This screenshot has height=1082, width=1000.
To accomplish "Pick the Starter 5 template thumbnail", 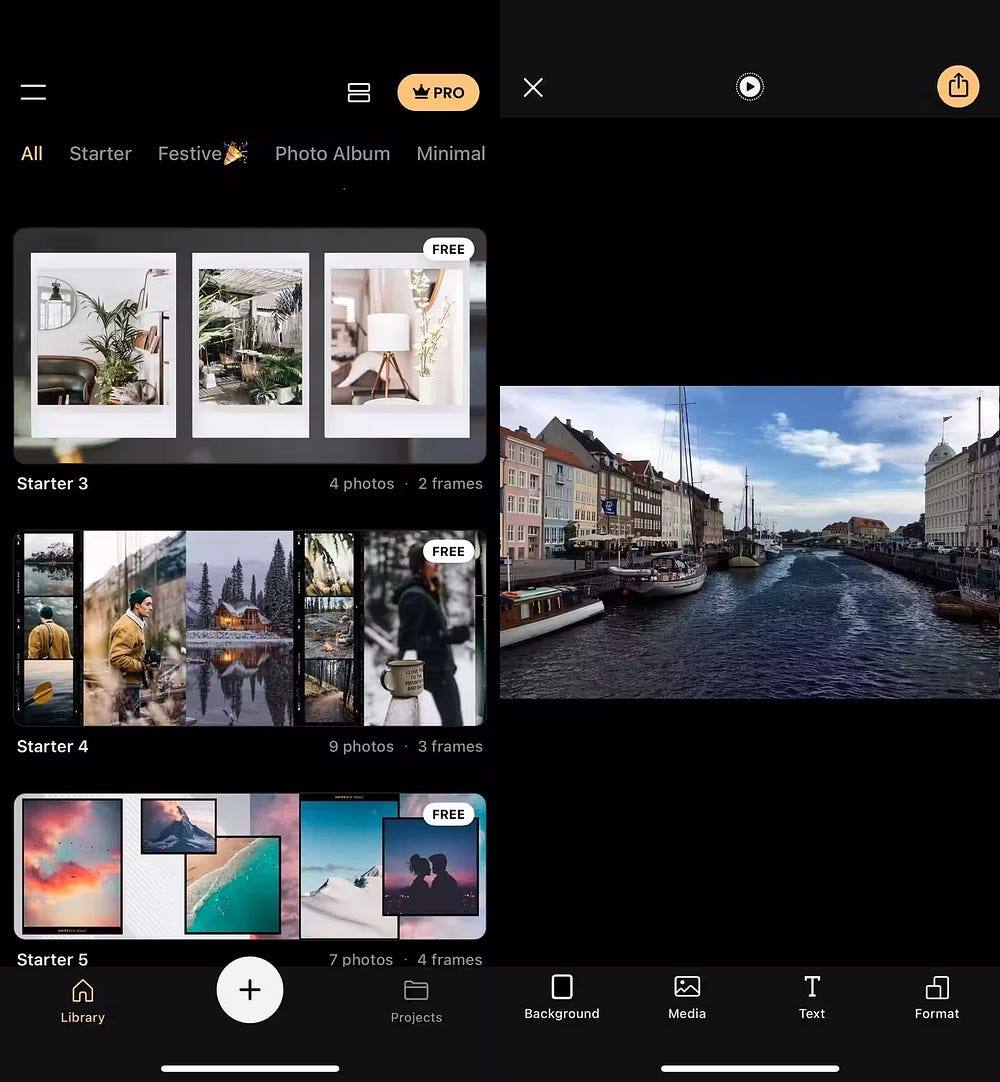I will (250, 867).
